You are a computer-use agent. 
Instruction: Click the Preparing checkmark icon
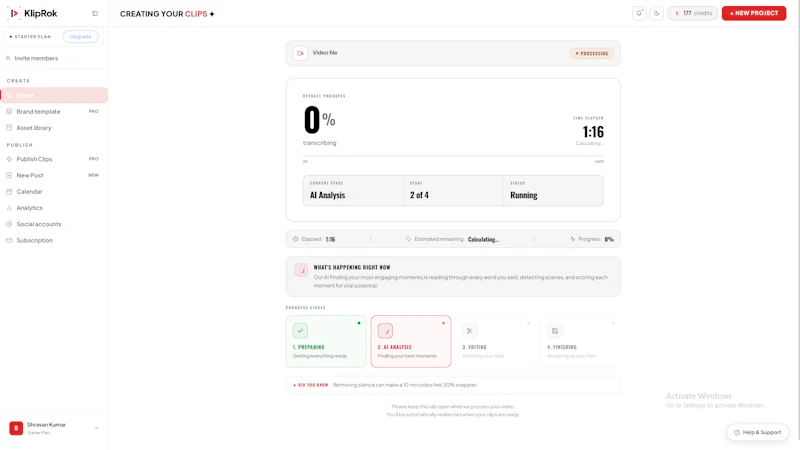click(x=301, y=331)
